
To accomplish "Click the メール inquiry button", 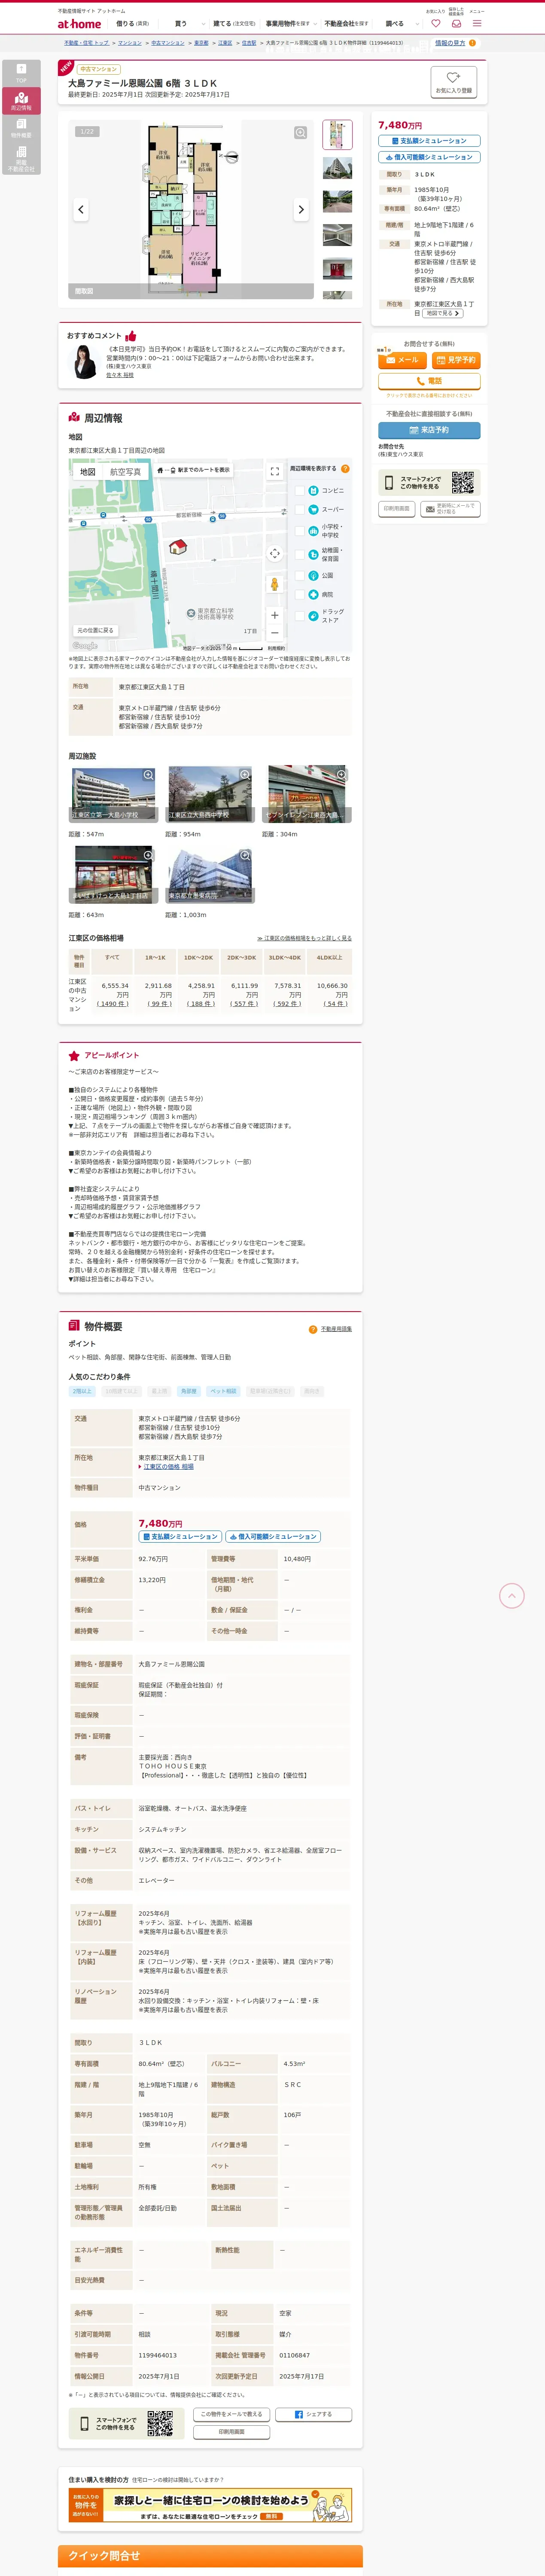I will tap(402, 360).
